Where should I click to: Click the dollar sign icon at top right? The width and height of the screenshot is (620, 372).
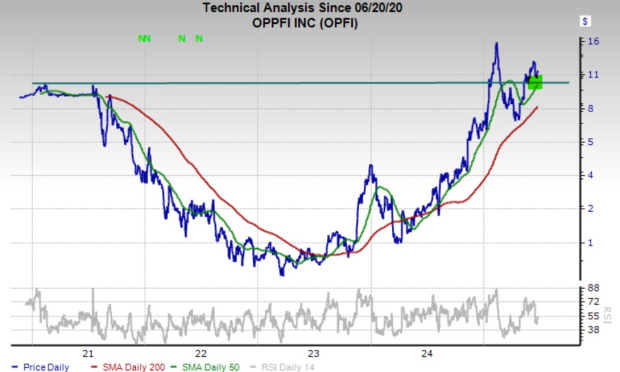585,21
